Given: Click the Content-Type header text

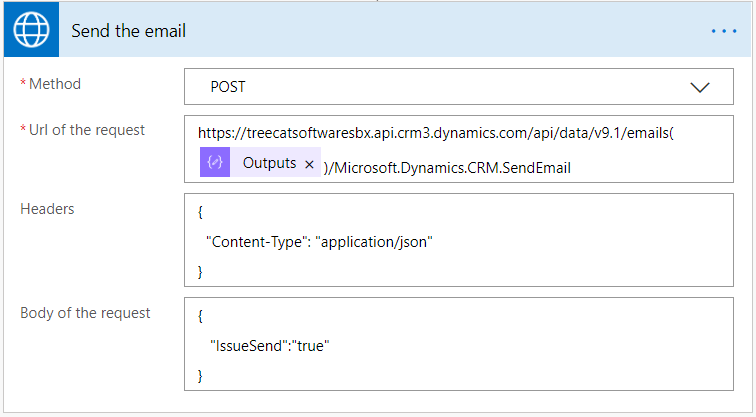Looking at the screenshot, I should coord(319,242).
